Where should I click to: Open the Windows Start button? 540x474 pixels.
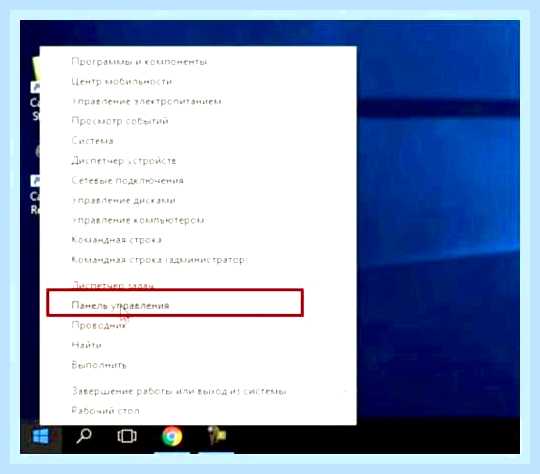(41, 436)
